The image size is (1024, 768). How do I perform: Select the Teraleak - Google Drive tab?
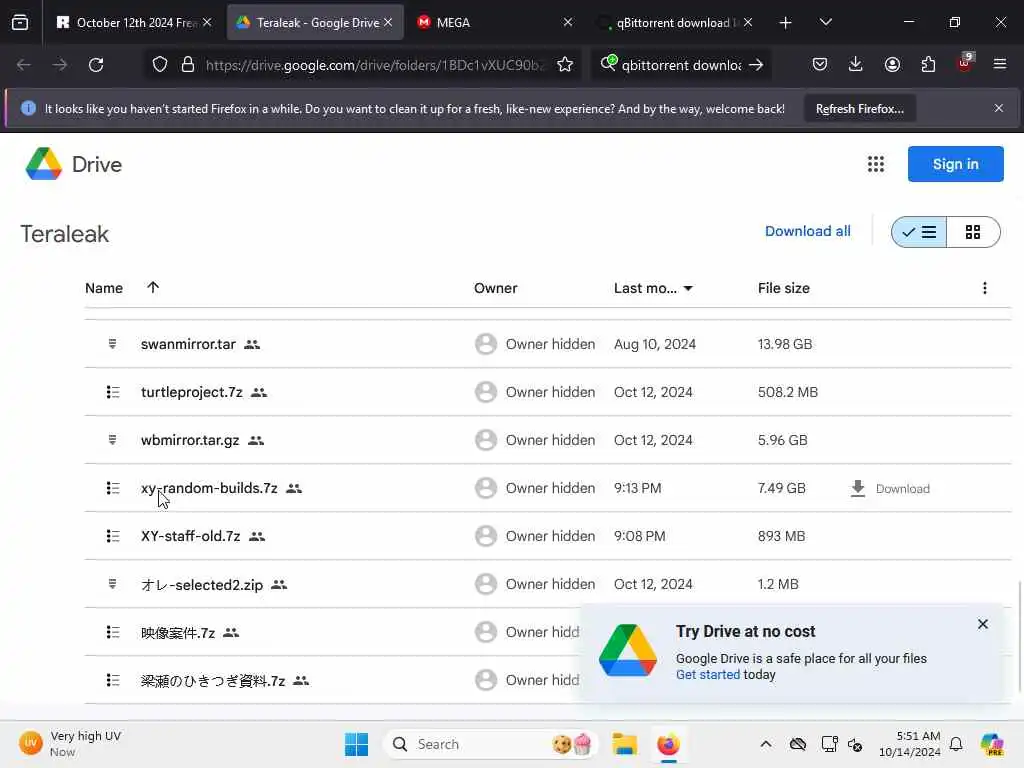(x=315, y=22)
